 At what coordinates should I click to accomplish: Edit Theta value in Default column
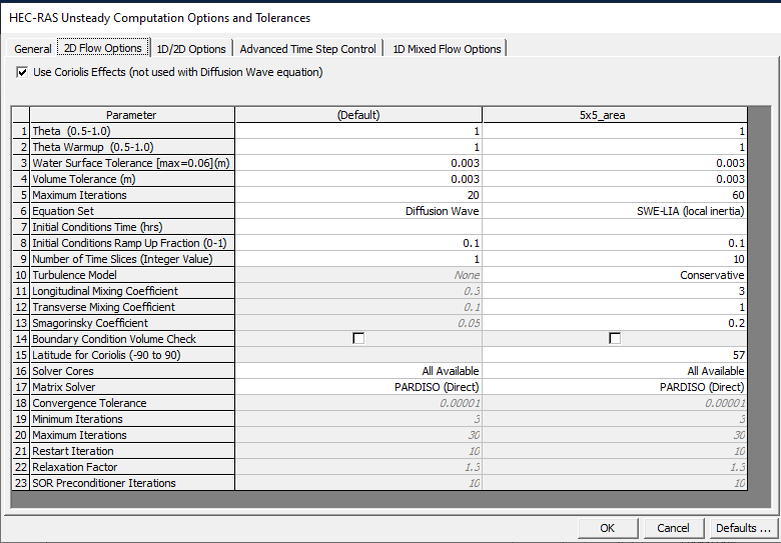(x=358, y=131)
